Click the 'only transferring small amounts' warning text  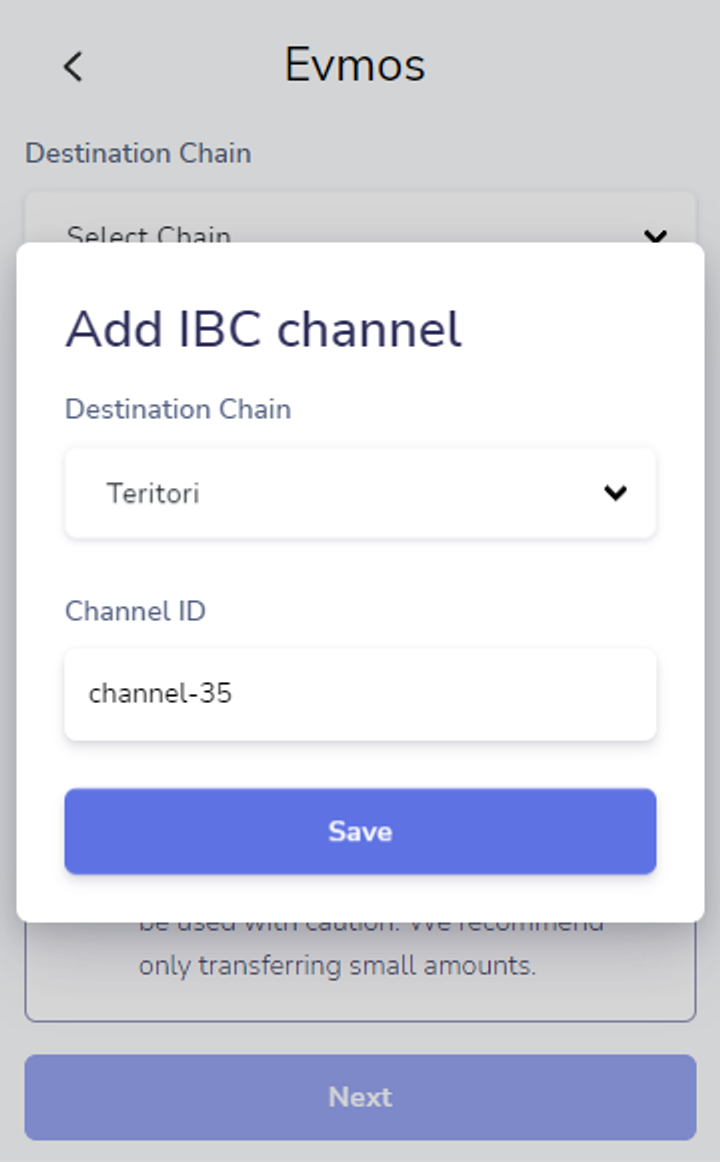[x=337, y=966]
